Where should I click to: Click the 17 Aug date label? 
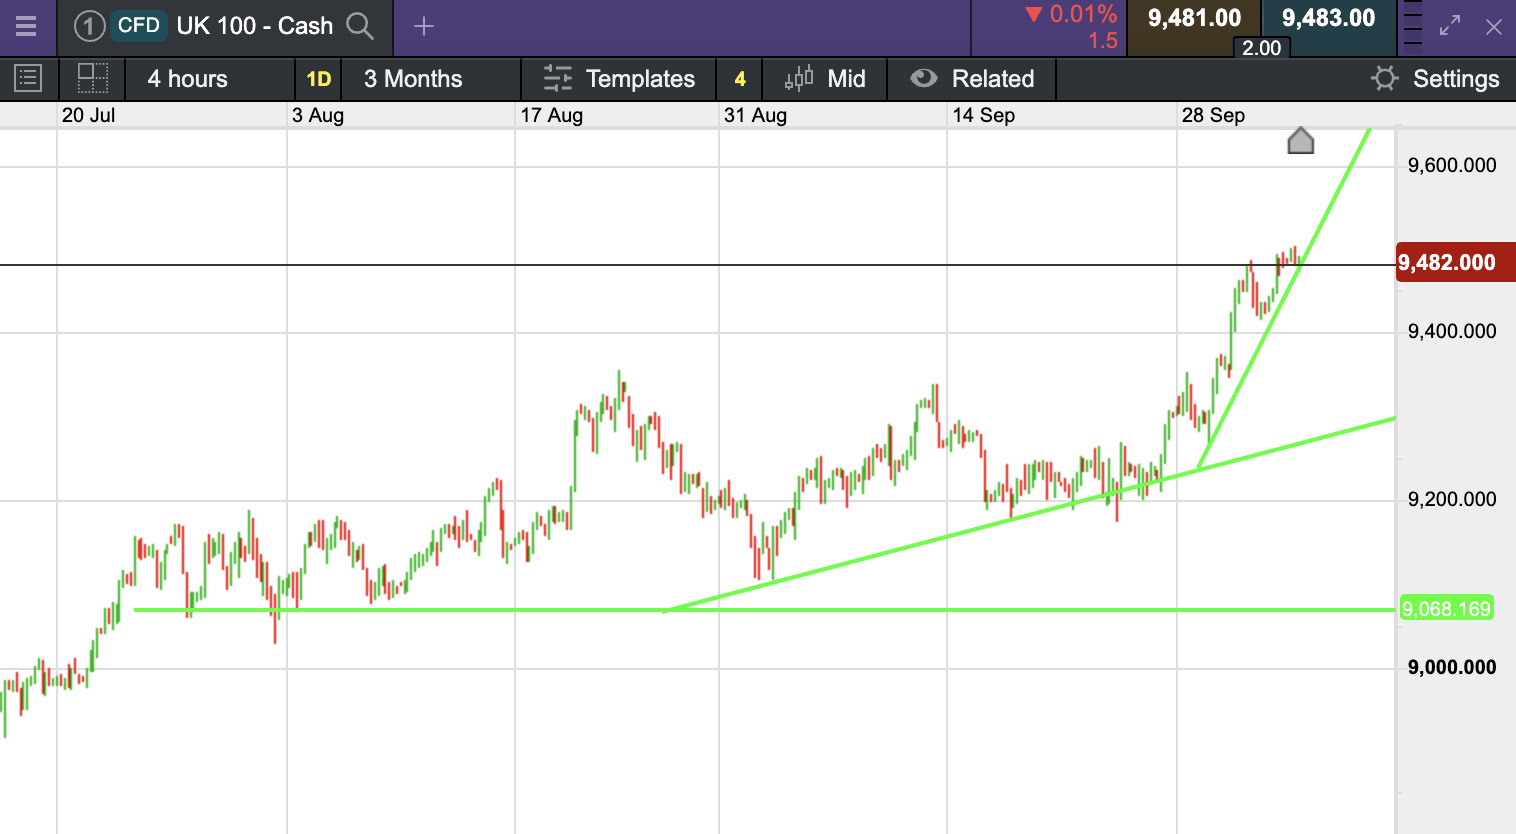551,115
